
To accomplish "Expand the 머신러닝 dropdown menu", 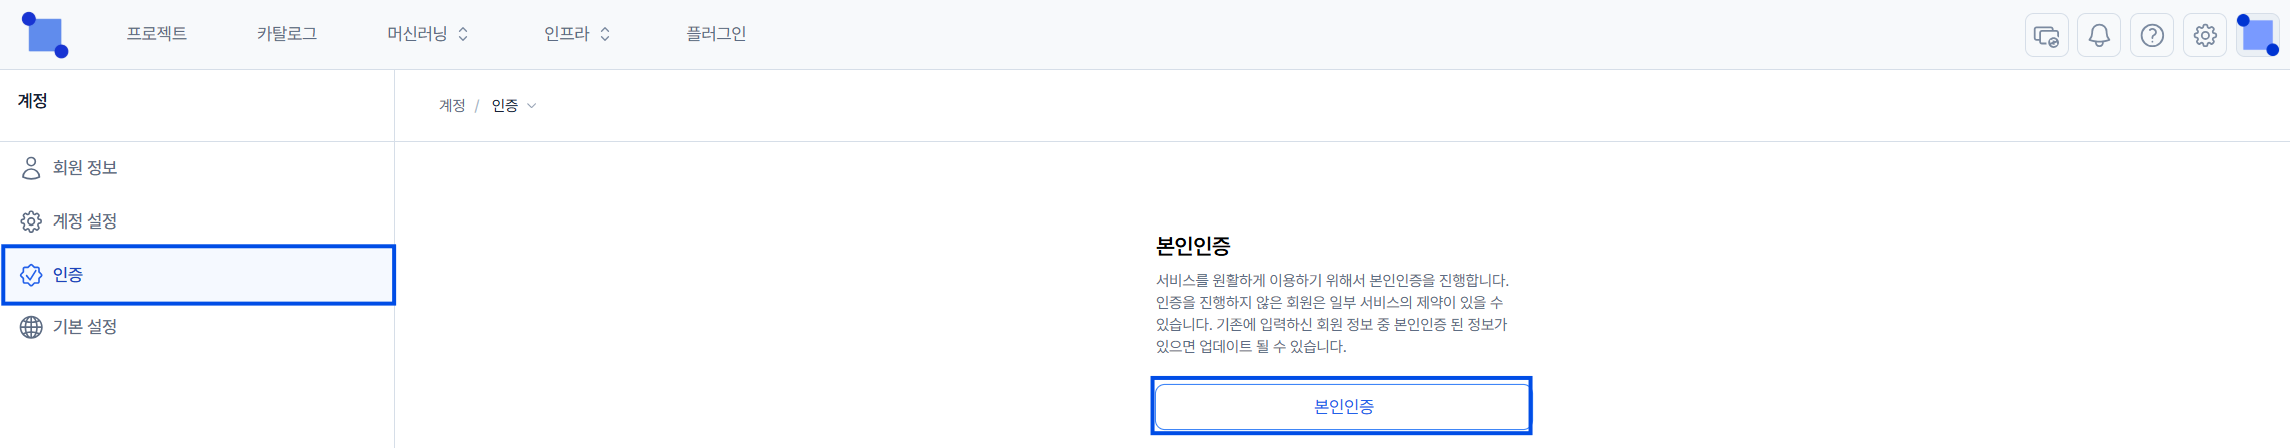I will click(428, 34).
